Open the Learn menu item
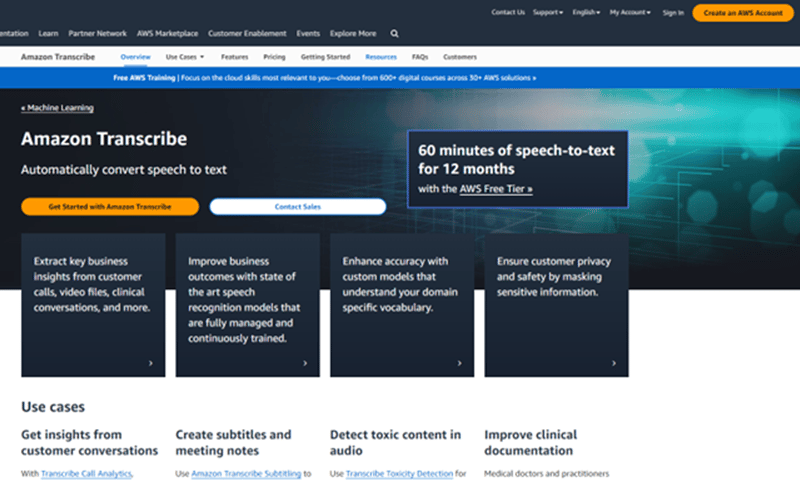Image resolution: width=800 pixels, height=480 pixels. 48,34
